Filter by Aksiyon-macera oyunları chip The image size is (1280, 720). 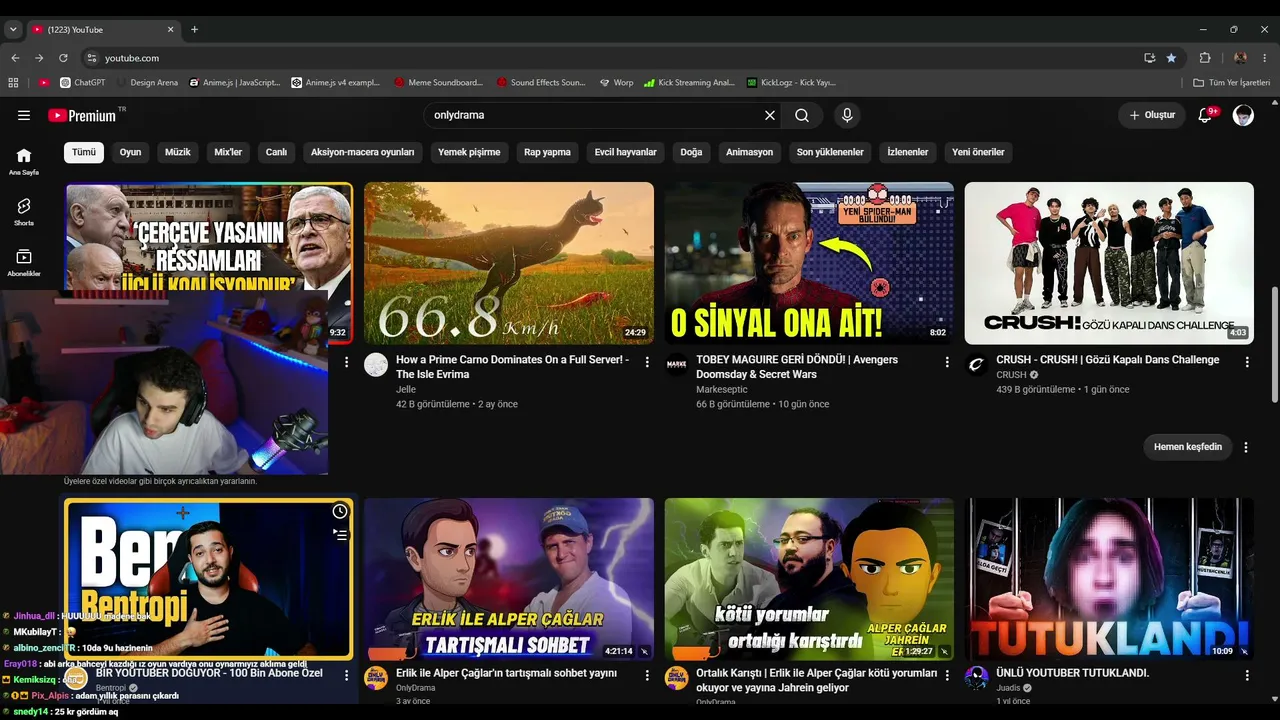click(x=363, y=152)
